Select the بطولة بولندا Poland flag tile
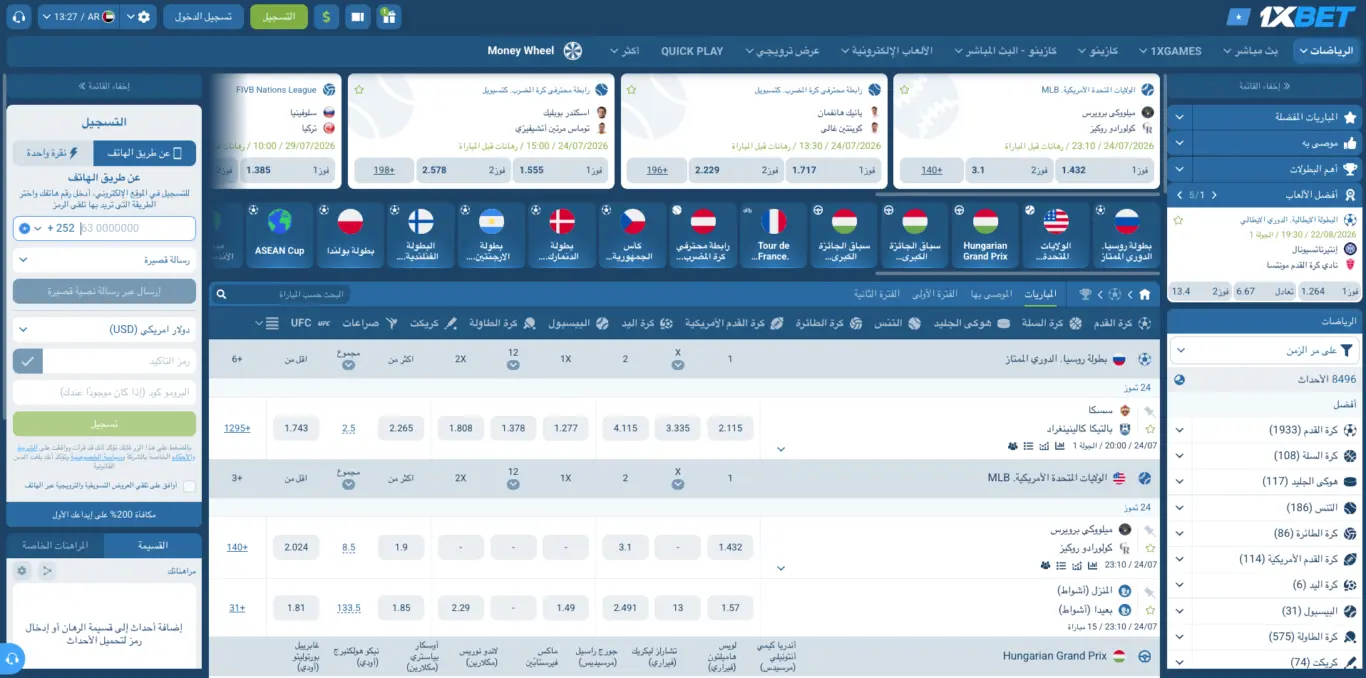This screenshot has width=1366, height=678. pyautogui.click(x=350, y=235)
